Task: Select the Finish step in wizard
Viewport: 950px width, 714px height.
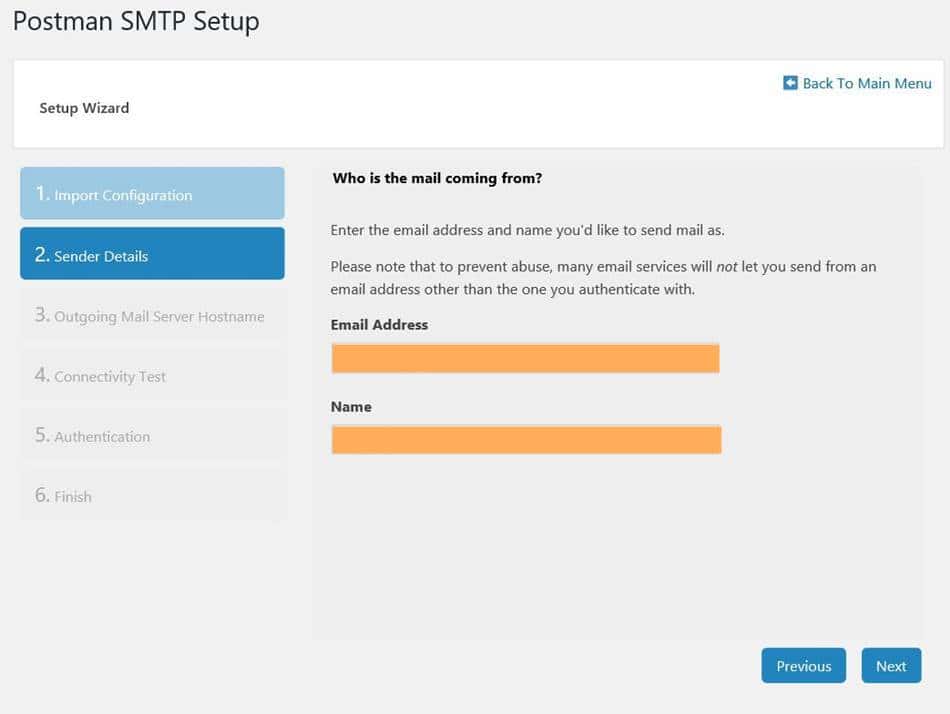Action: coord(152,495)
